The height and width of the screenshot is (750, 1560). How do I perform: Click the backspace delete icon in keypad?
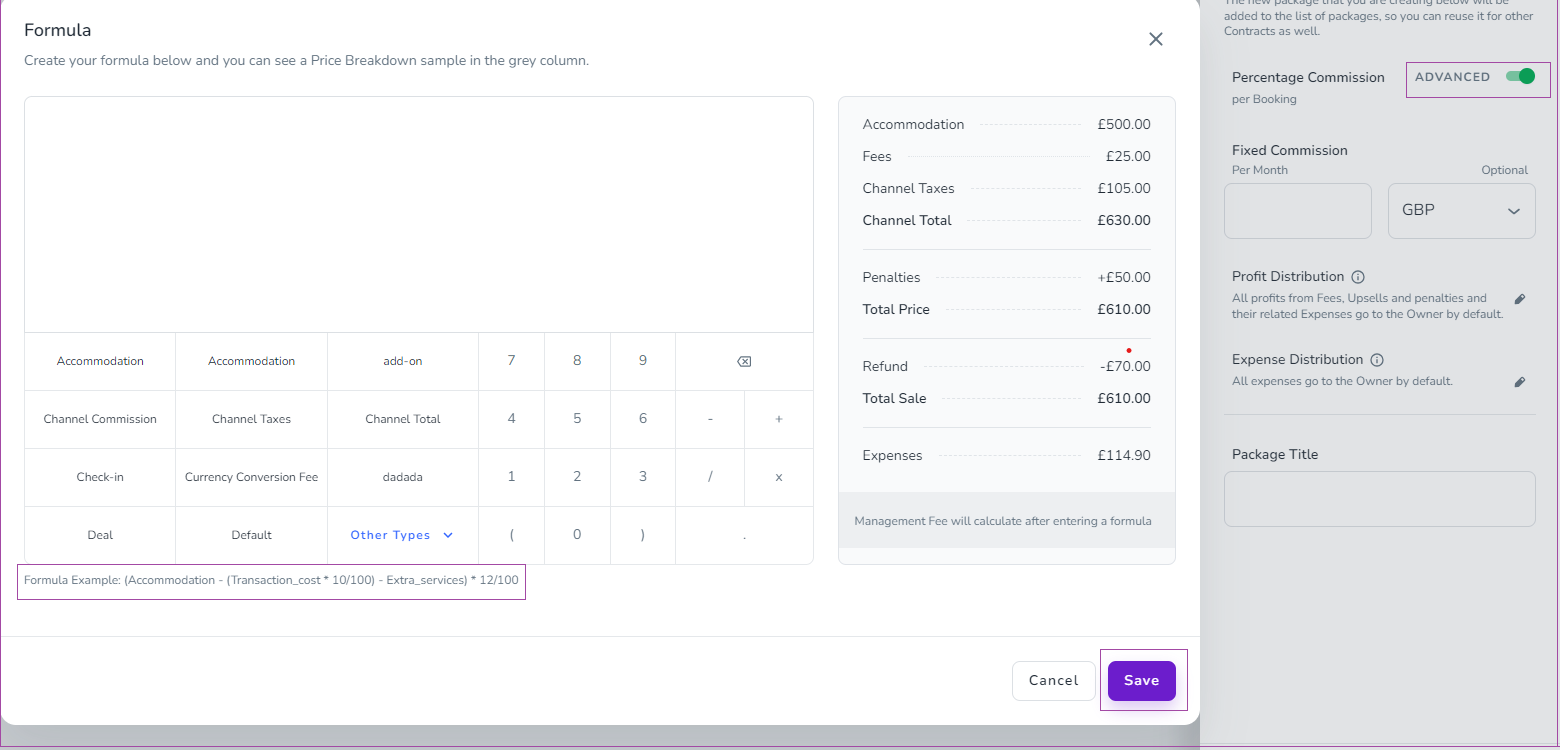(x=744, y=362)
